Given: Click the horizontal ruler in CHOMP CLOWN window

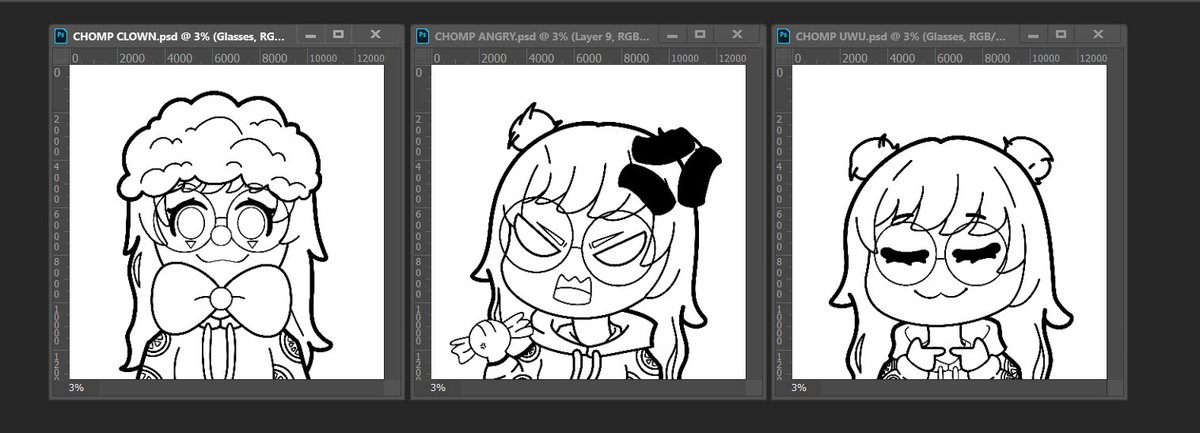Looking at the screenshot, I should (234, 58).
